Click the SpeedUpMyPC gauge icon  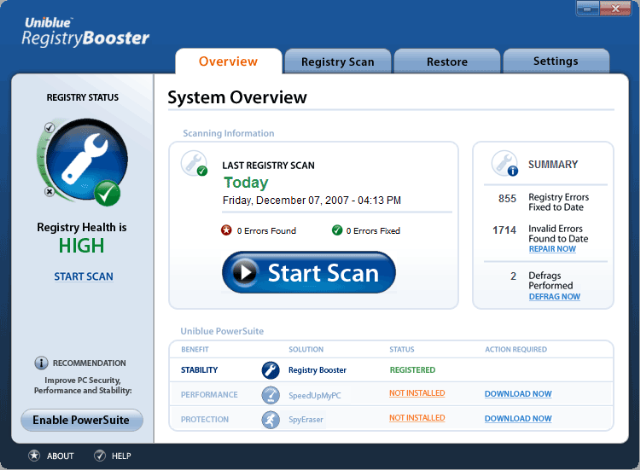click(270, 395)
